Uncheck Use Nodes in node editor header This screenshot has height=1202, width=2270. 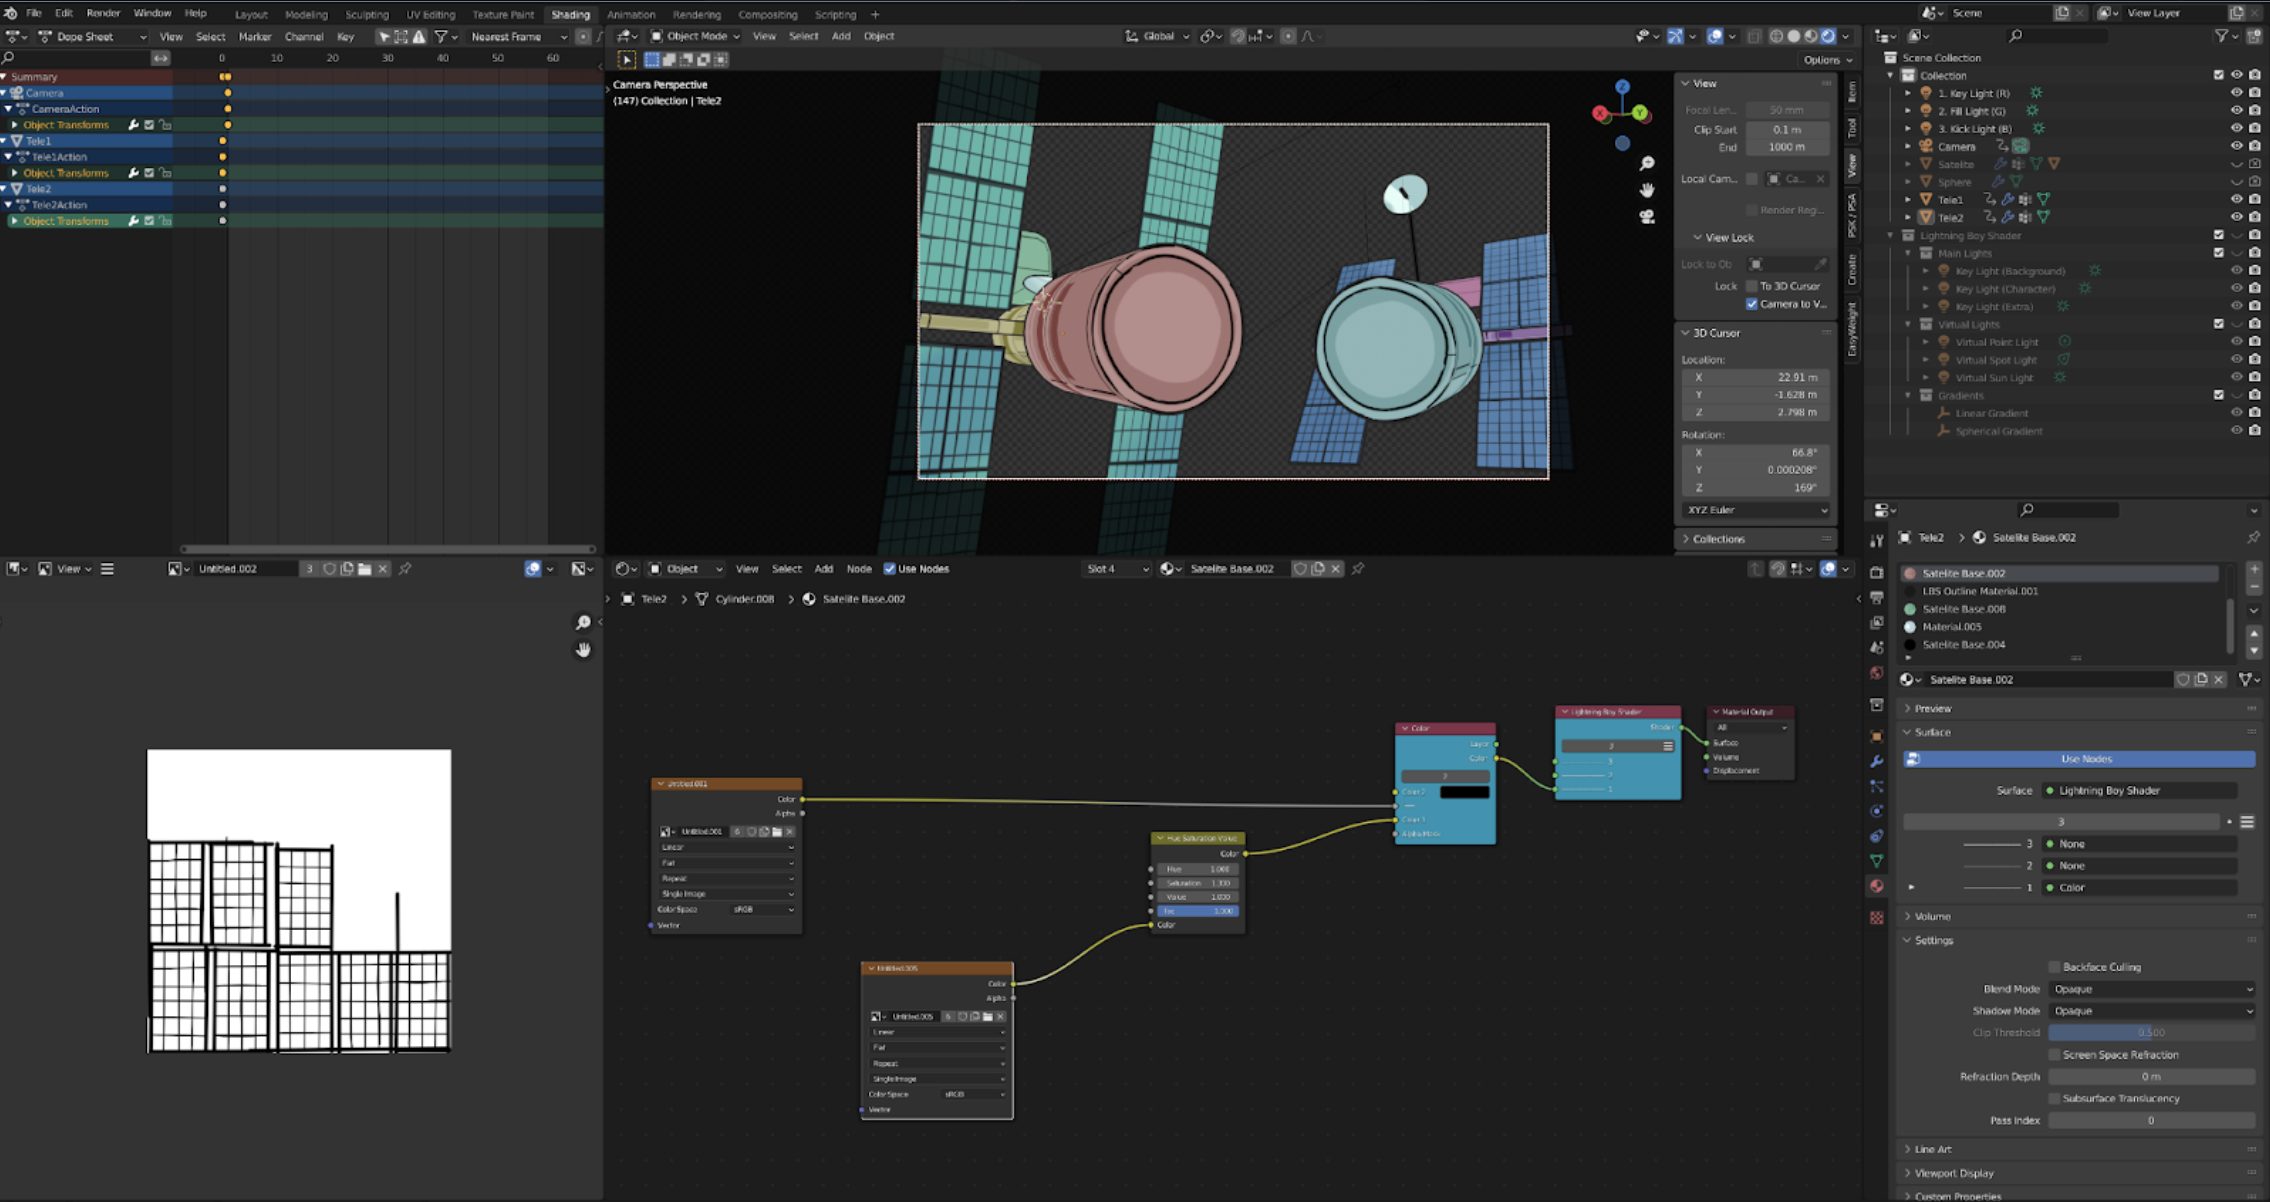point(889,569)
